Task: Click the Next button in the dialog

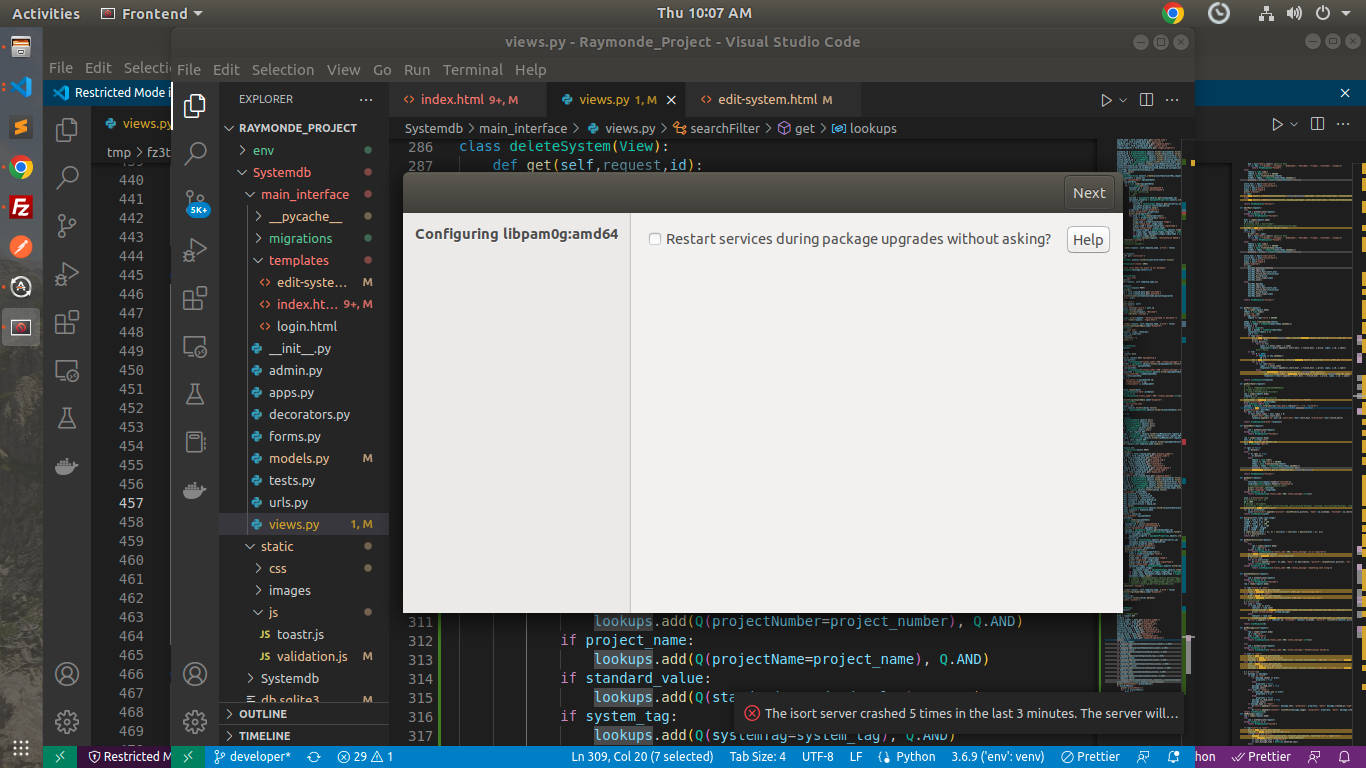Action: tap(1089, 193)
